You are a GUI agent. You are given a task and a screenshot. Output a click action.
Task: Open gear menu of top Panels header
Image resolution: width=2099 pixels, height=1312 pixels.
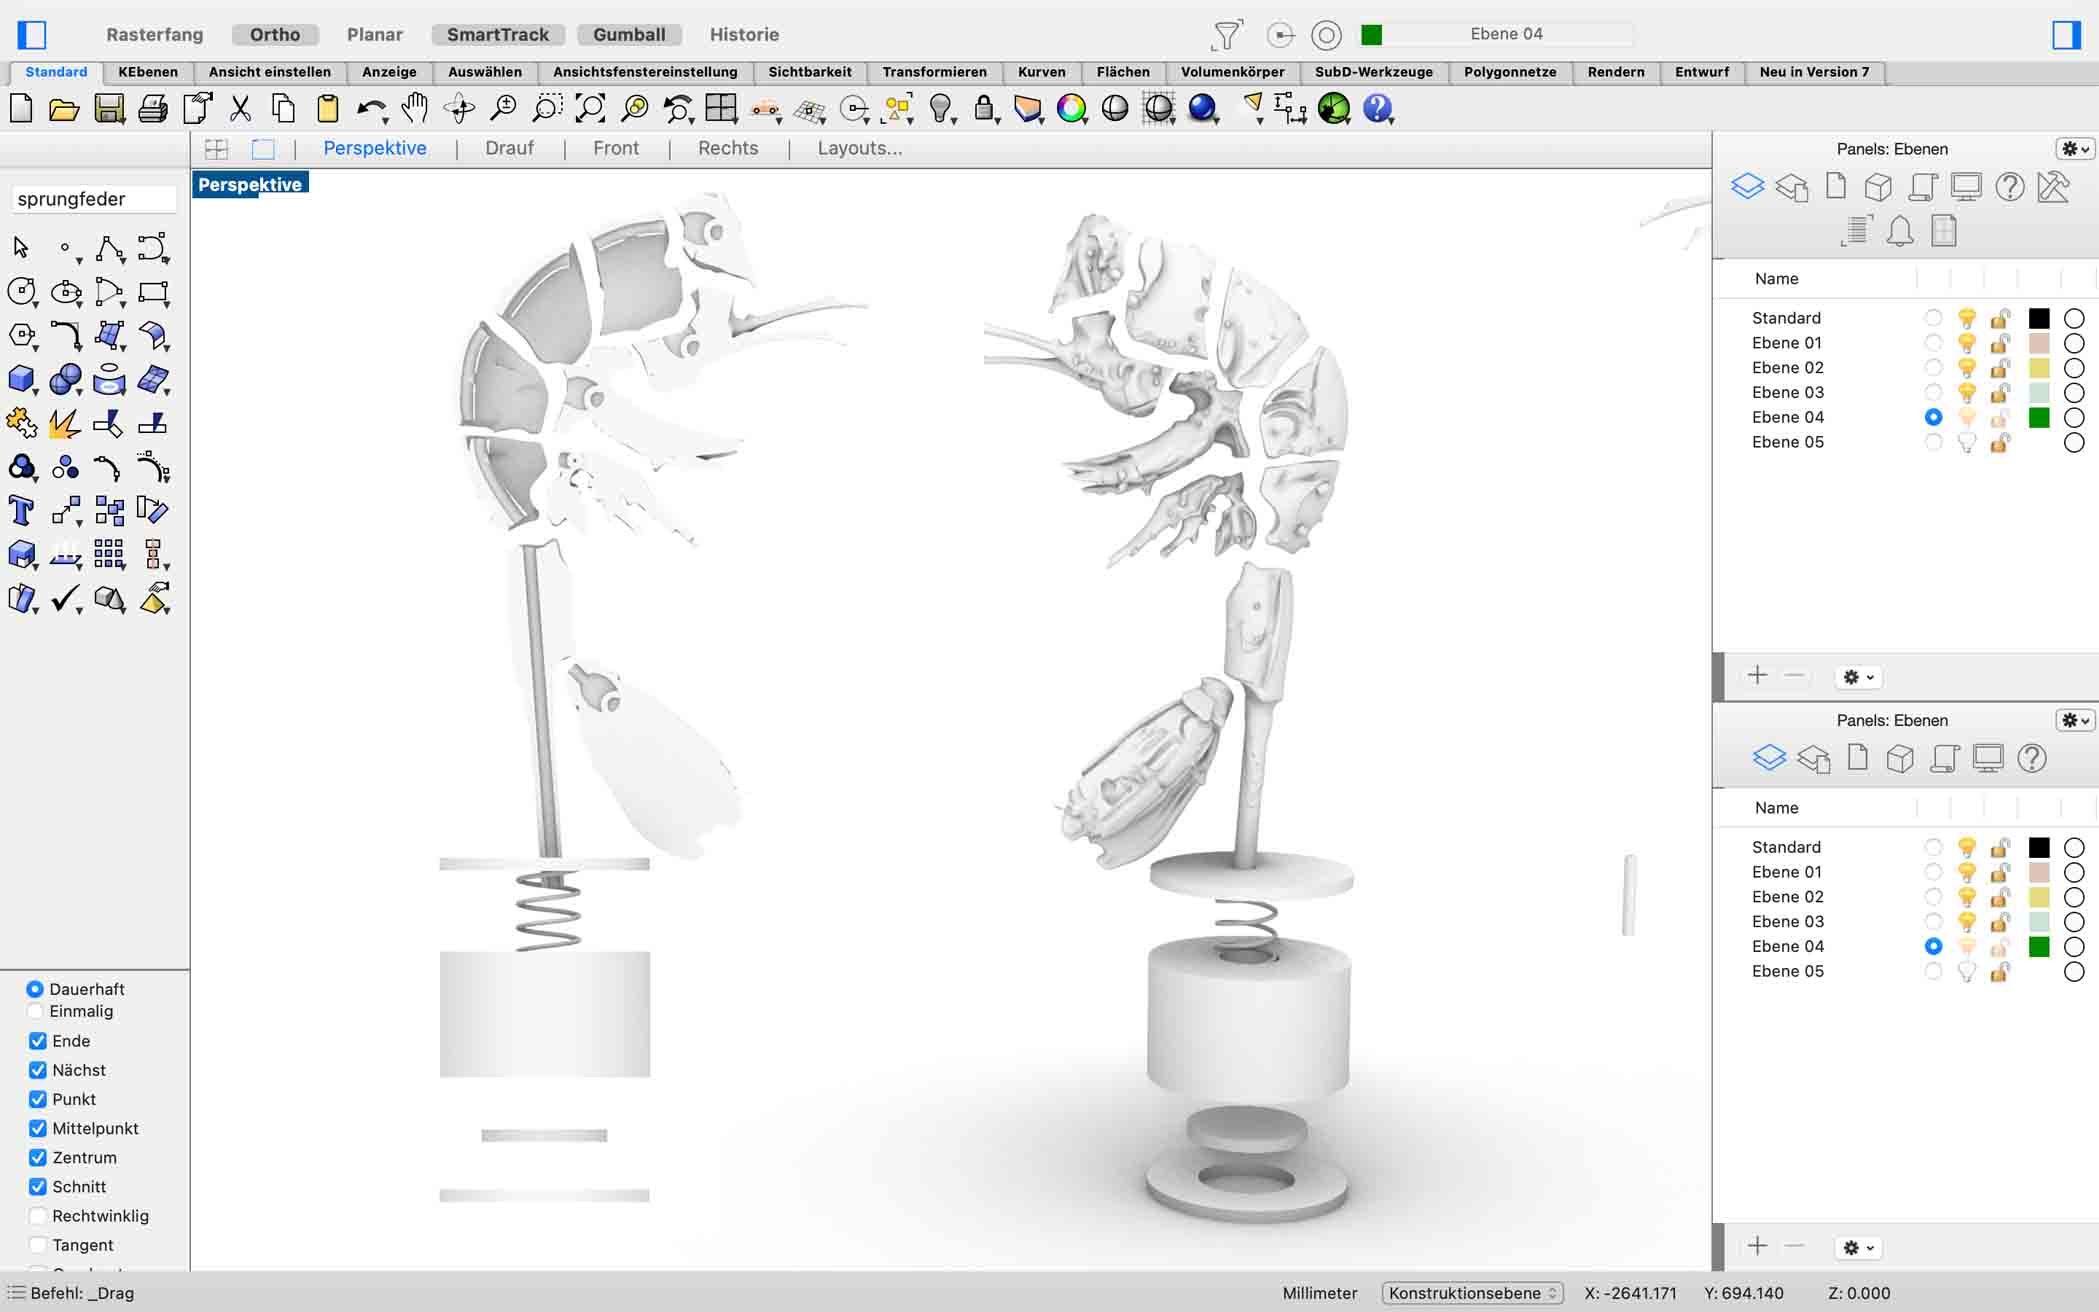tap(2074, 149)
